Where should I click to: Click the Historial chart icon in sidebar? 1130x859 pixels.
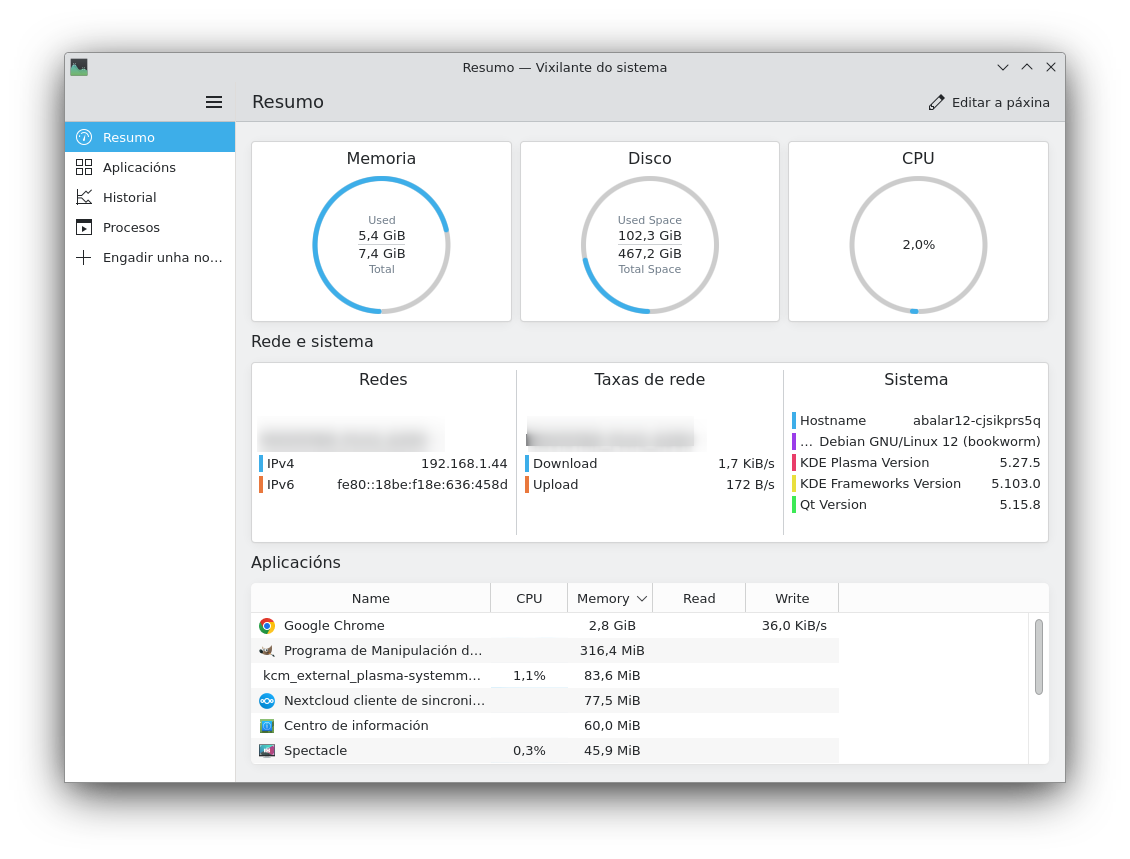click(84, 197)
